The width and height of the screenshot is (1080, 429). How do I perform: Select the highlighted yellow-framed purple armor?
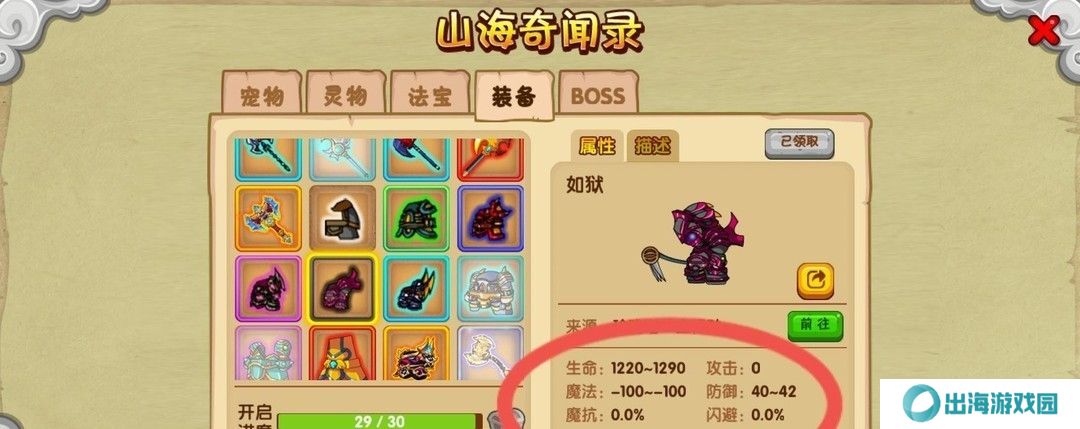pyautogui.click(x=342, y=289)
